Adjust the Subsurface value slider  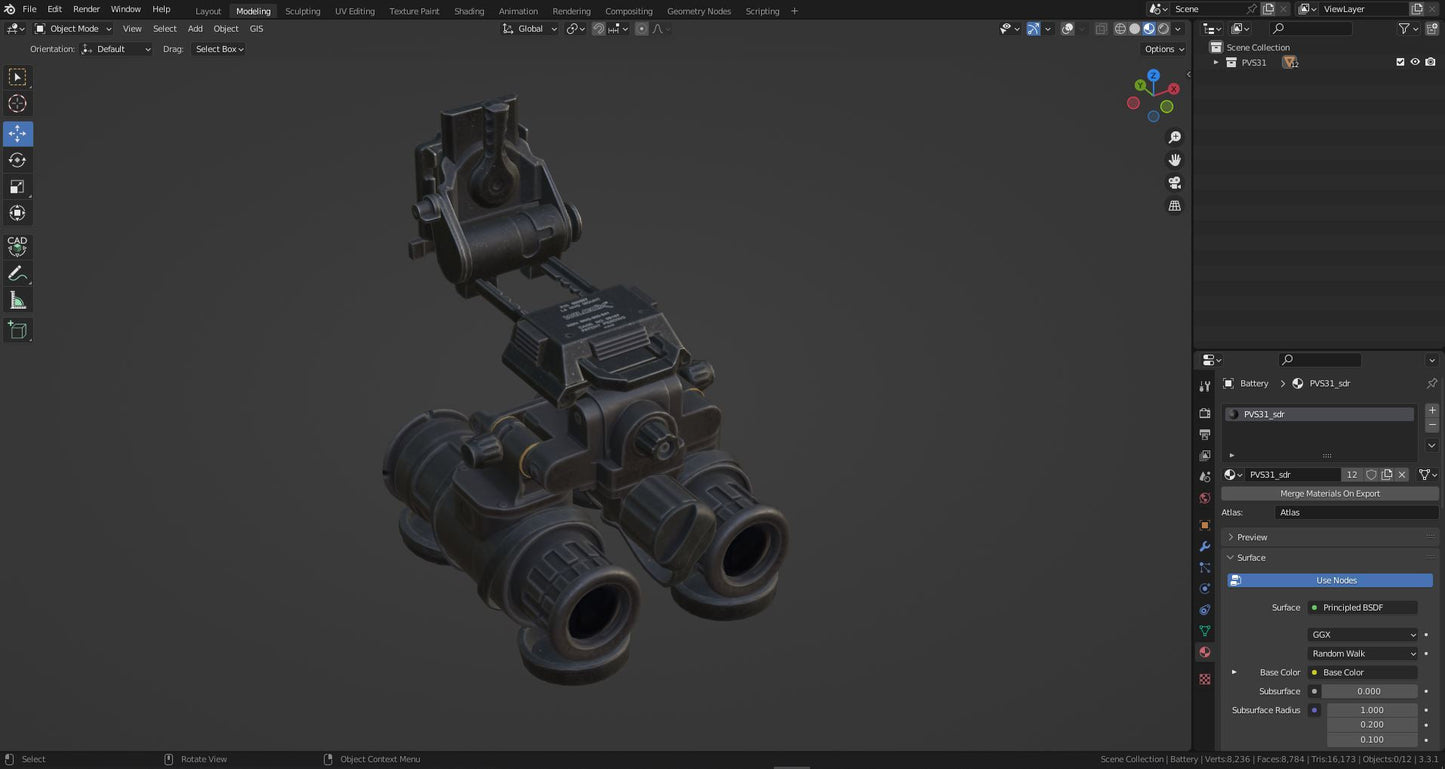[1369, 691]
